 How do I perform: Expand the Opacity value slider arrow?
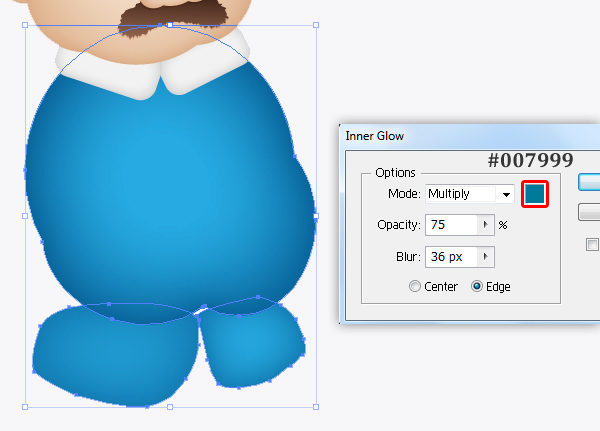coord(486,225)
